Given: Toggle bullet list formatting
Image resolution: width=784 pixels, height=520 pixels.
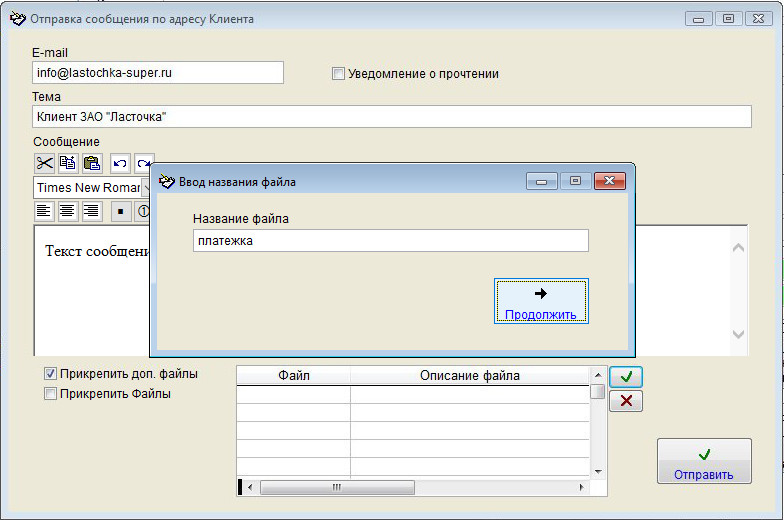Looking at the screenshot, I should [120, 212].
